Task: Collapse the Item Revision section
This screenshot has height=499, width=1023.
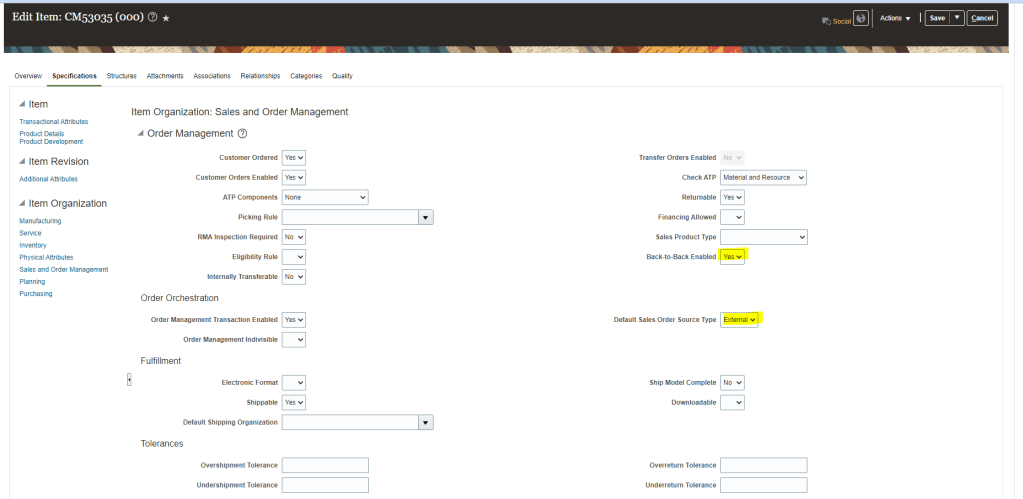Action: (22, 161)
